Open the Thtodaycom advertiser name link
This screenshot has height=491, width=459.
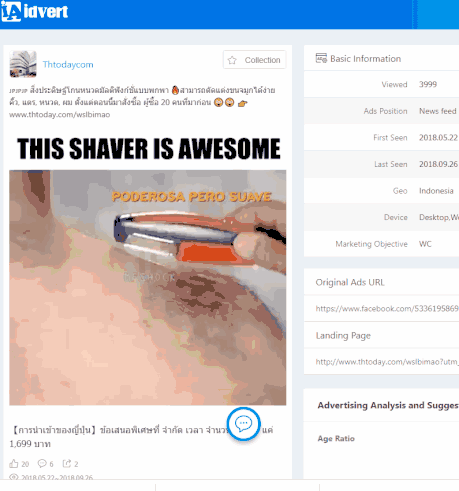click(68, 65)
